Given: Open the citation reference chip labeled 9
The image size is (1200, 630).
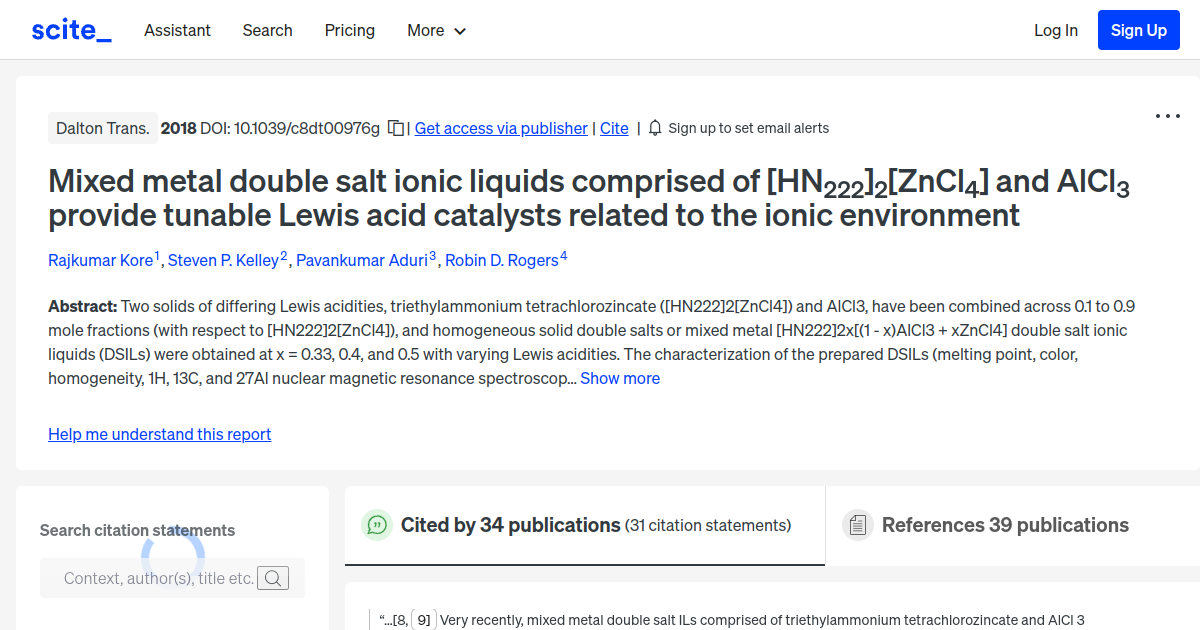Looking at the screenshot, I should (x=422, y=619).
